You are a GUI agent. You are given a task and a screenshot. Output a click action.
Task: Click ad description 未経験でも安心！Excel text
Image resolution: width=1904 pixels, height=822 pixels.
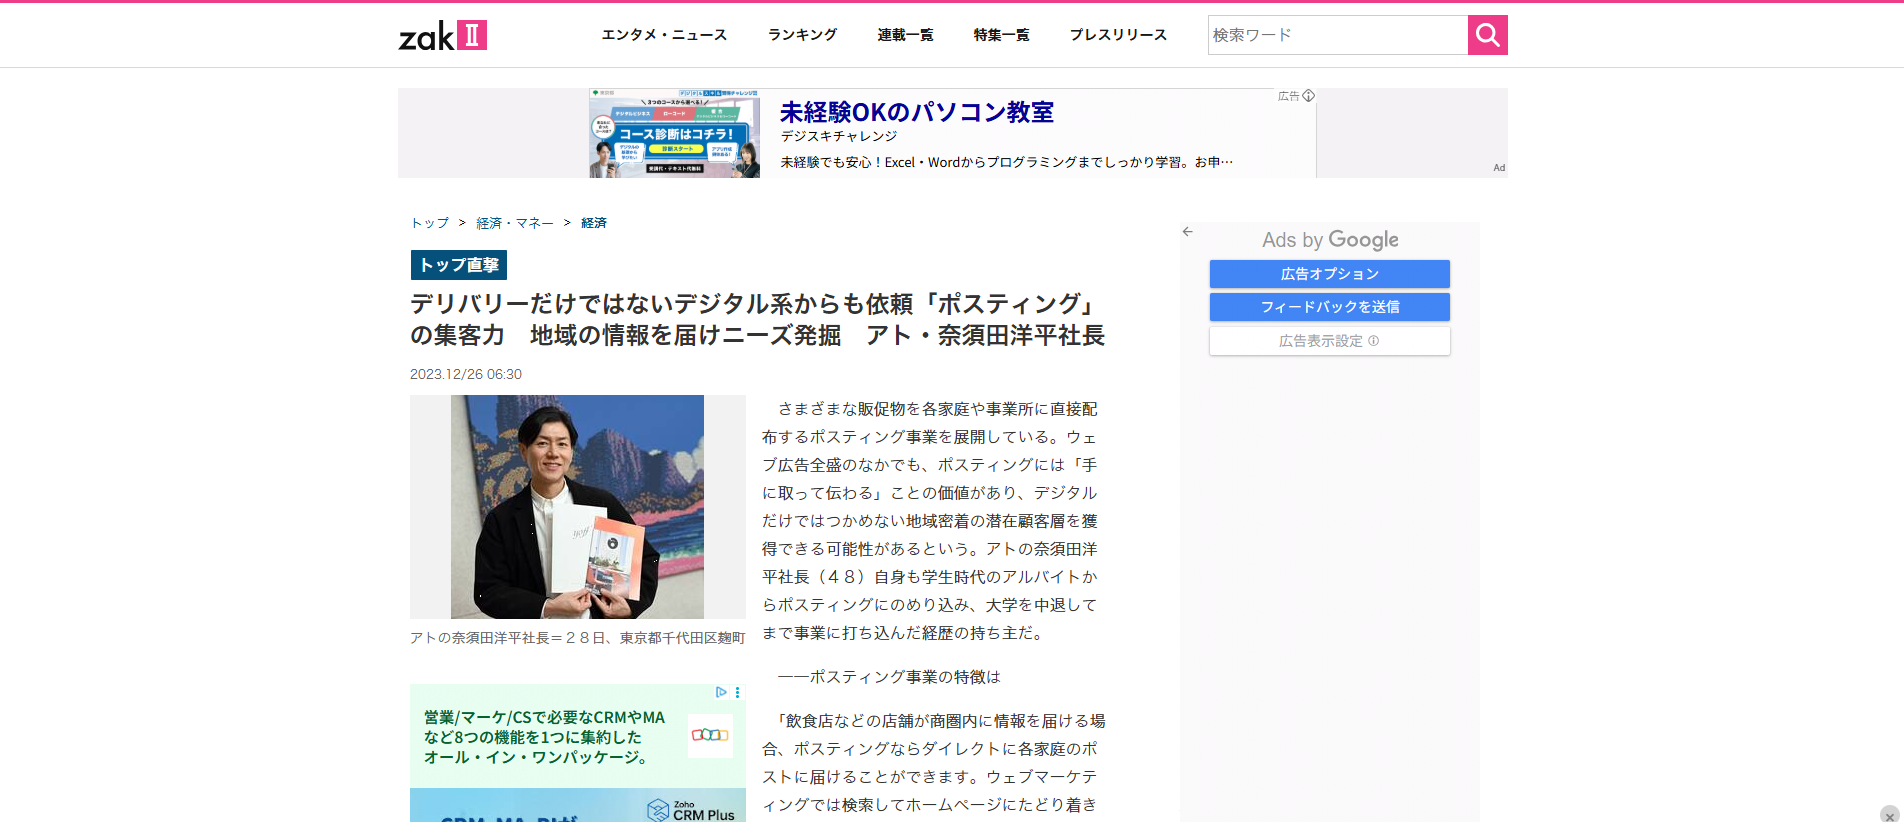[x=1006, y=162]
